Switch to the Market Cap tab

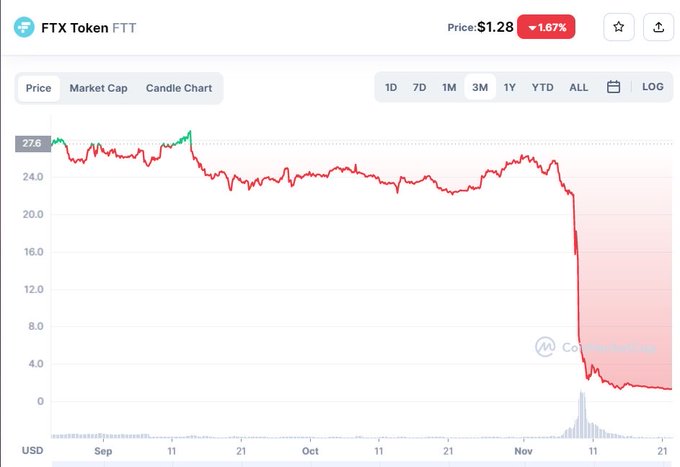[x=98, y=88]
